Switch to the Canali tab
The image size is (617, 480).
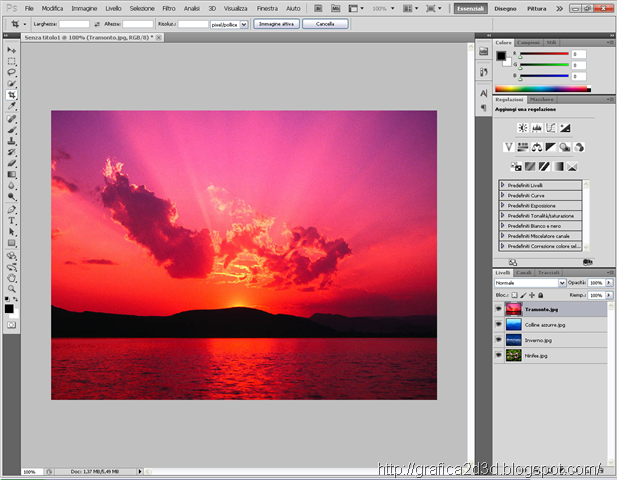coord(525,272)
